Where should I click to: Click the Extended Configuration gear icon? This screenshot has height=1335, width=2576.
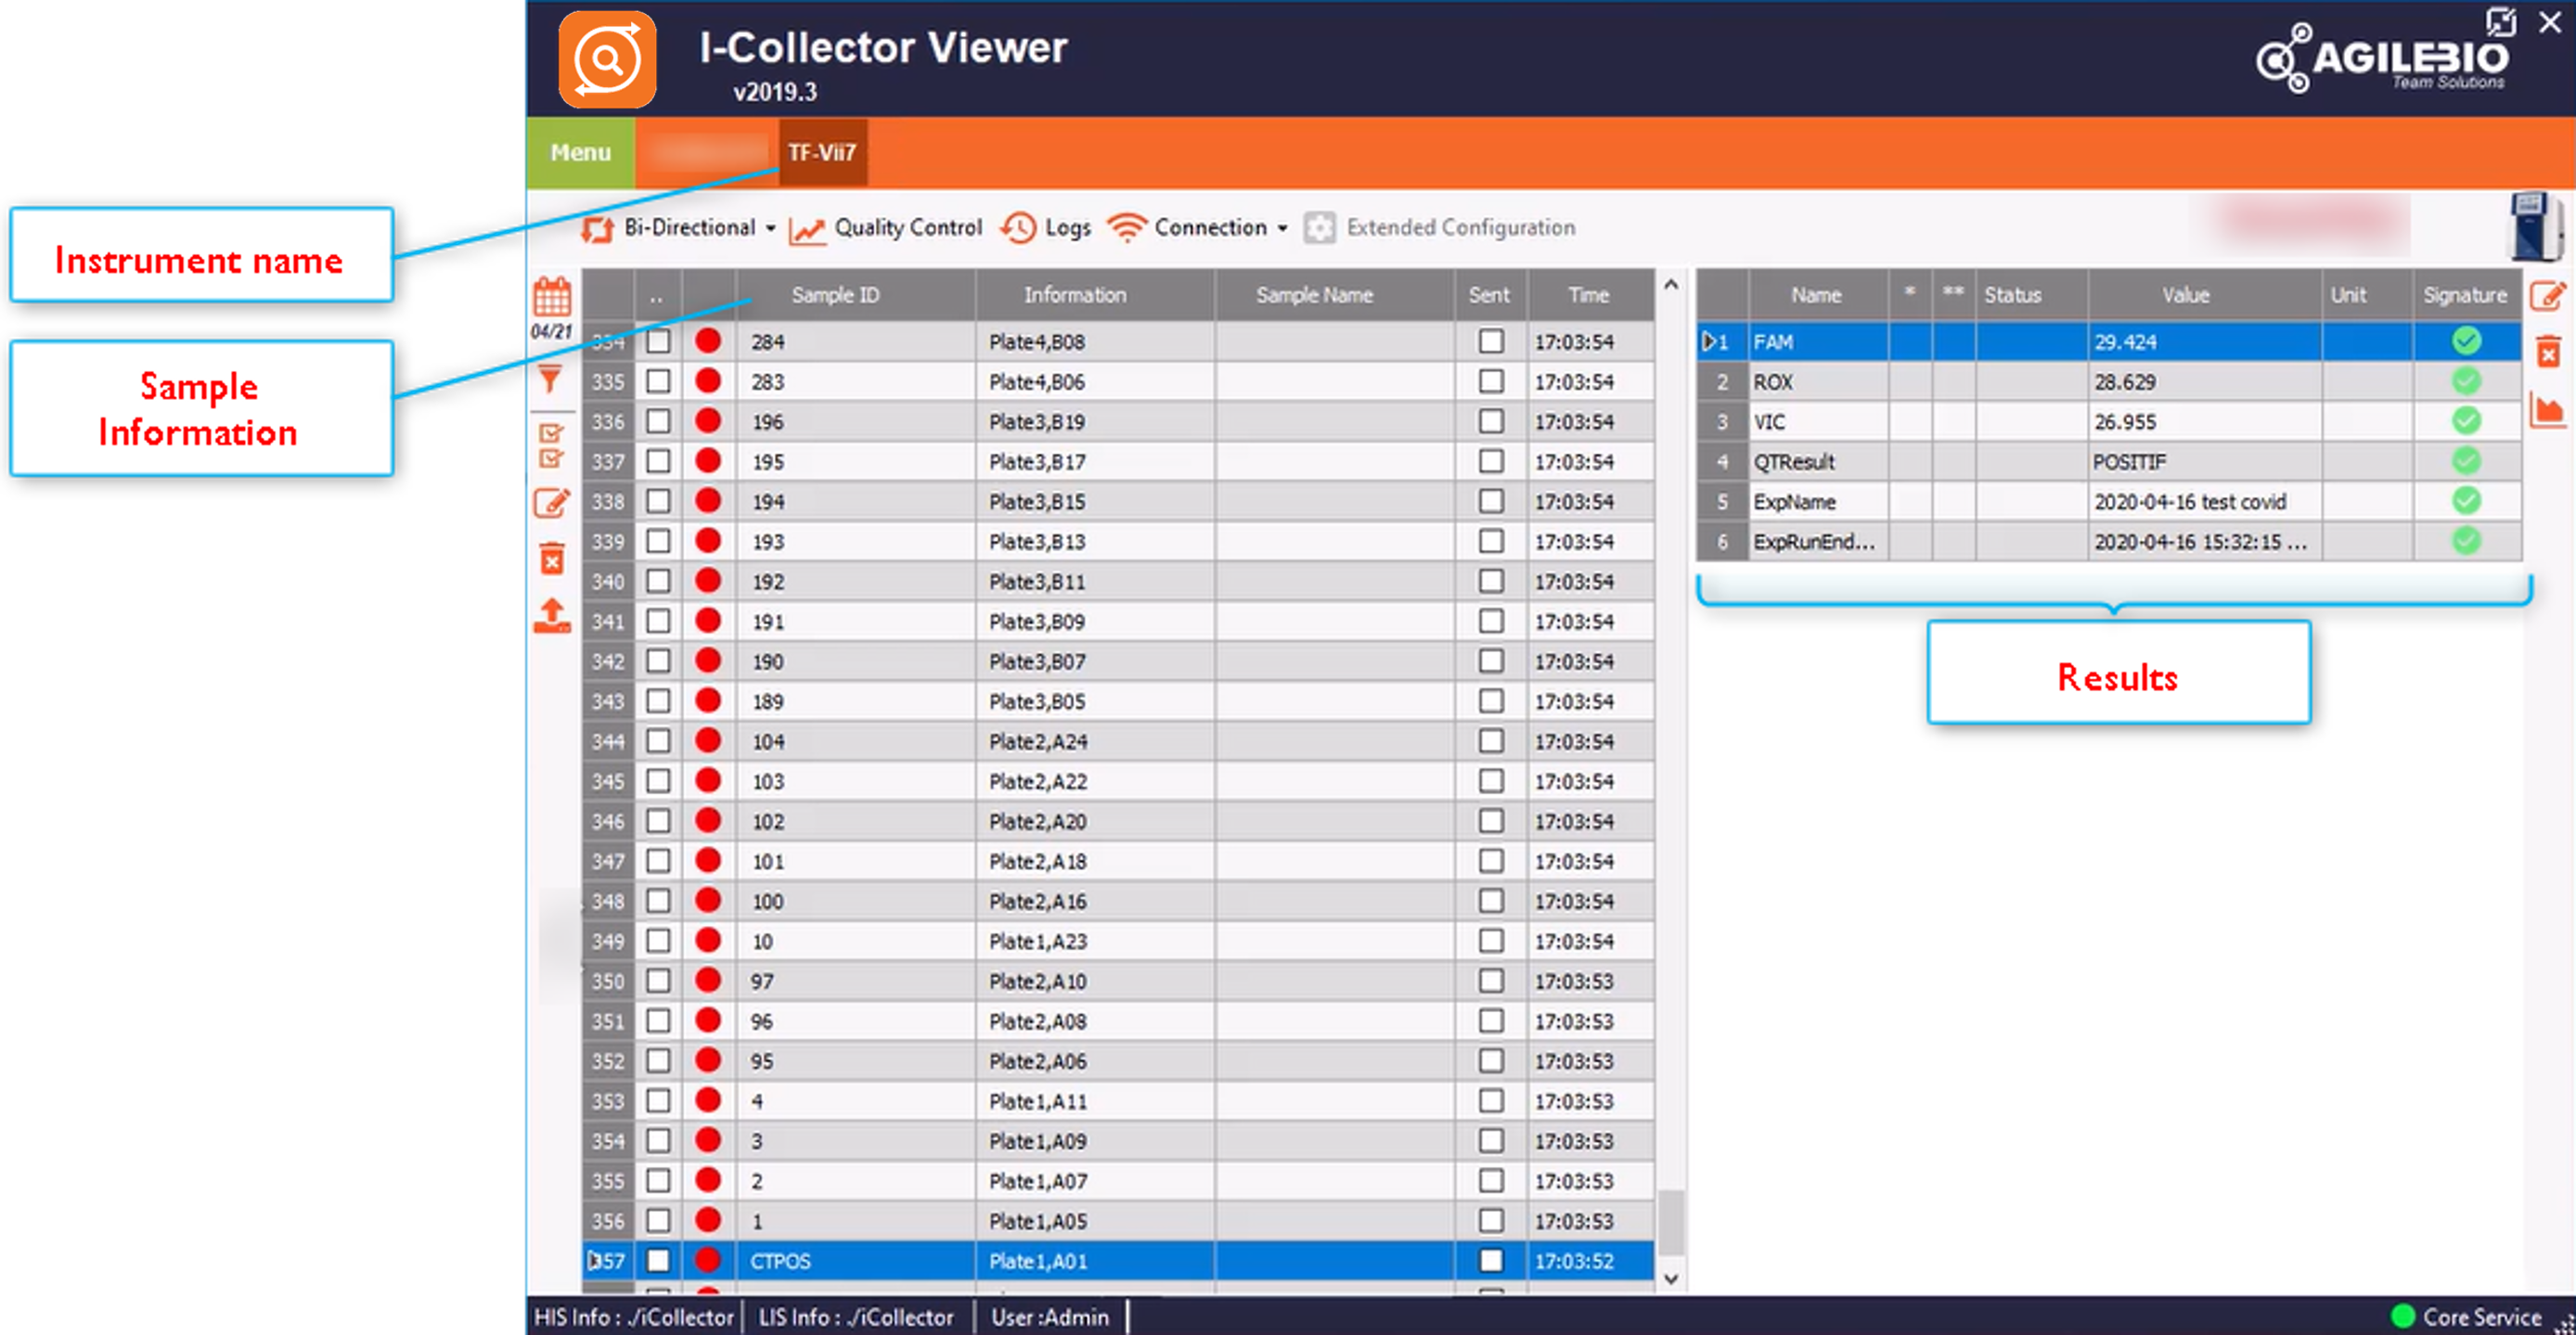1319,228
